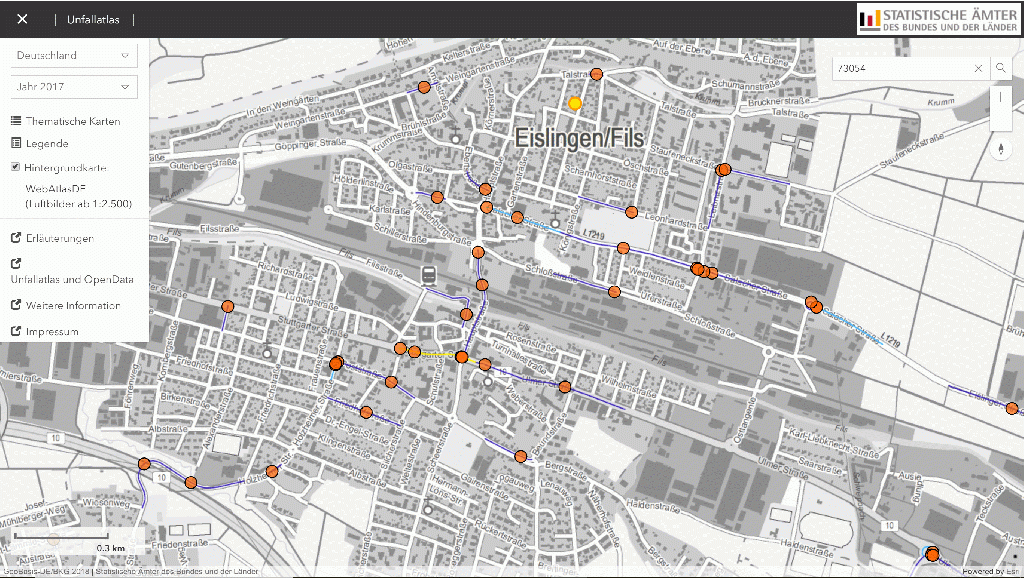Open the Deutschland region dropdown
Viewport: 1024px width, 578px height.
[73, 55]
